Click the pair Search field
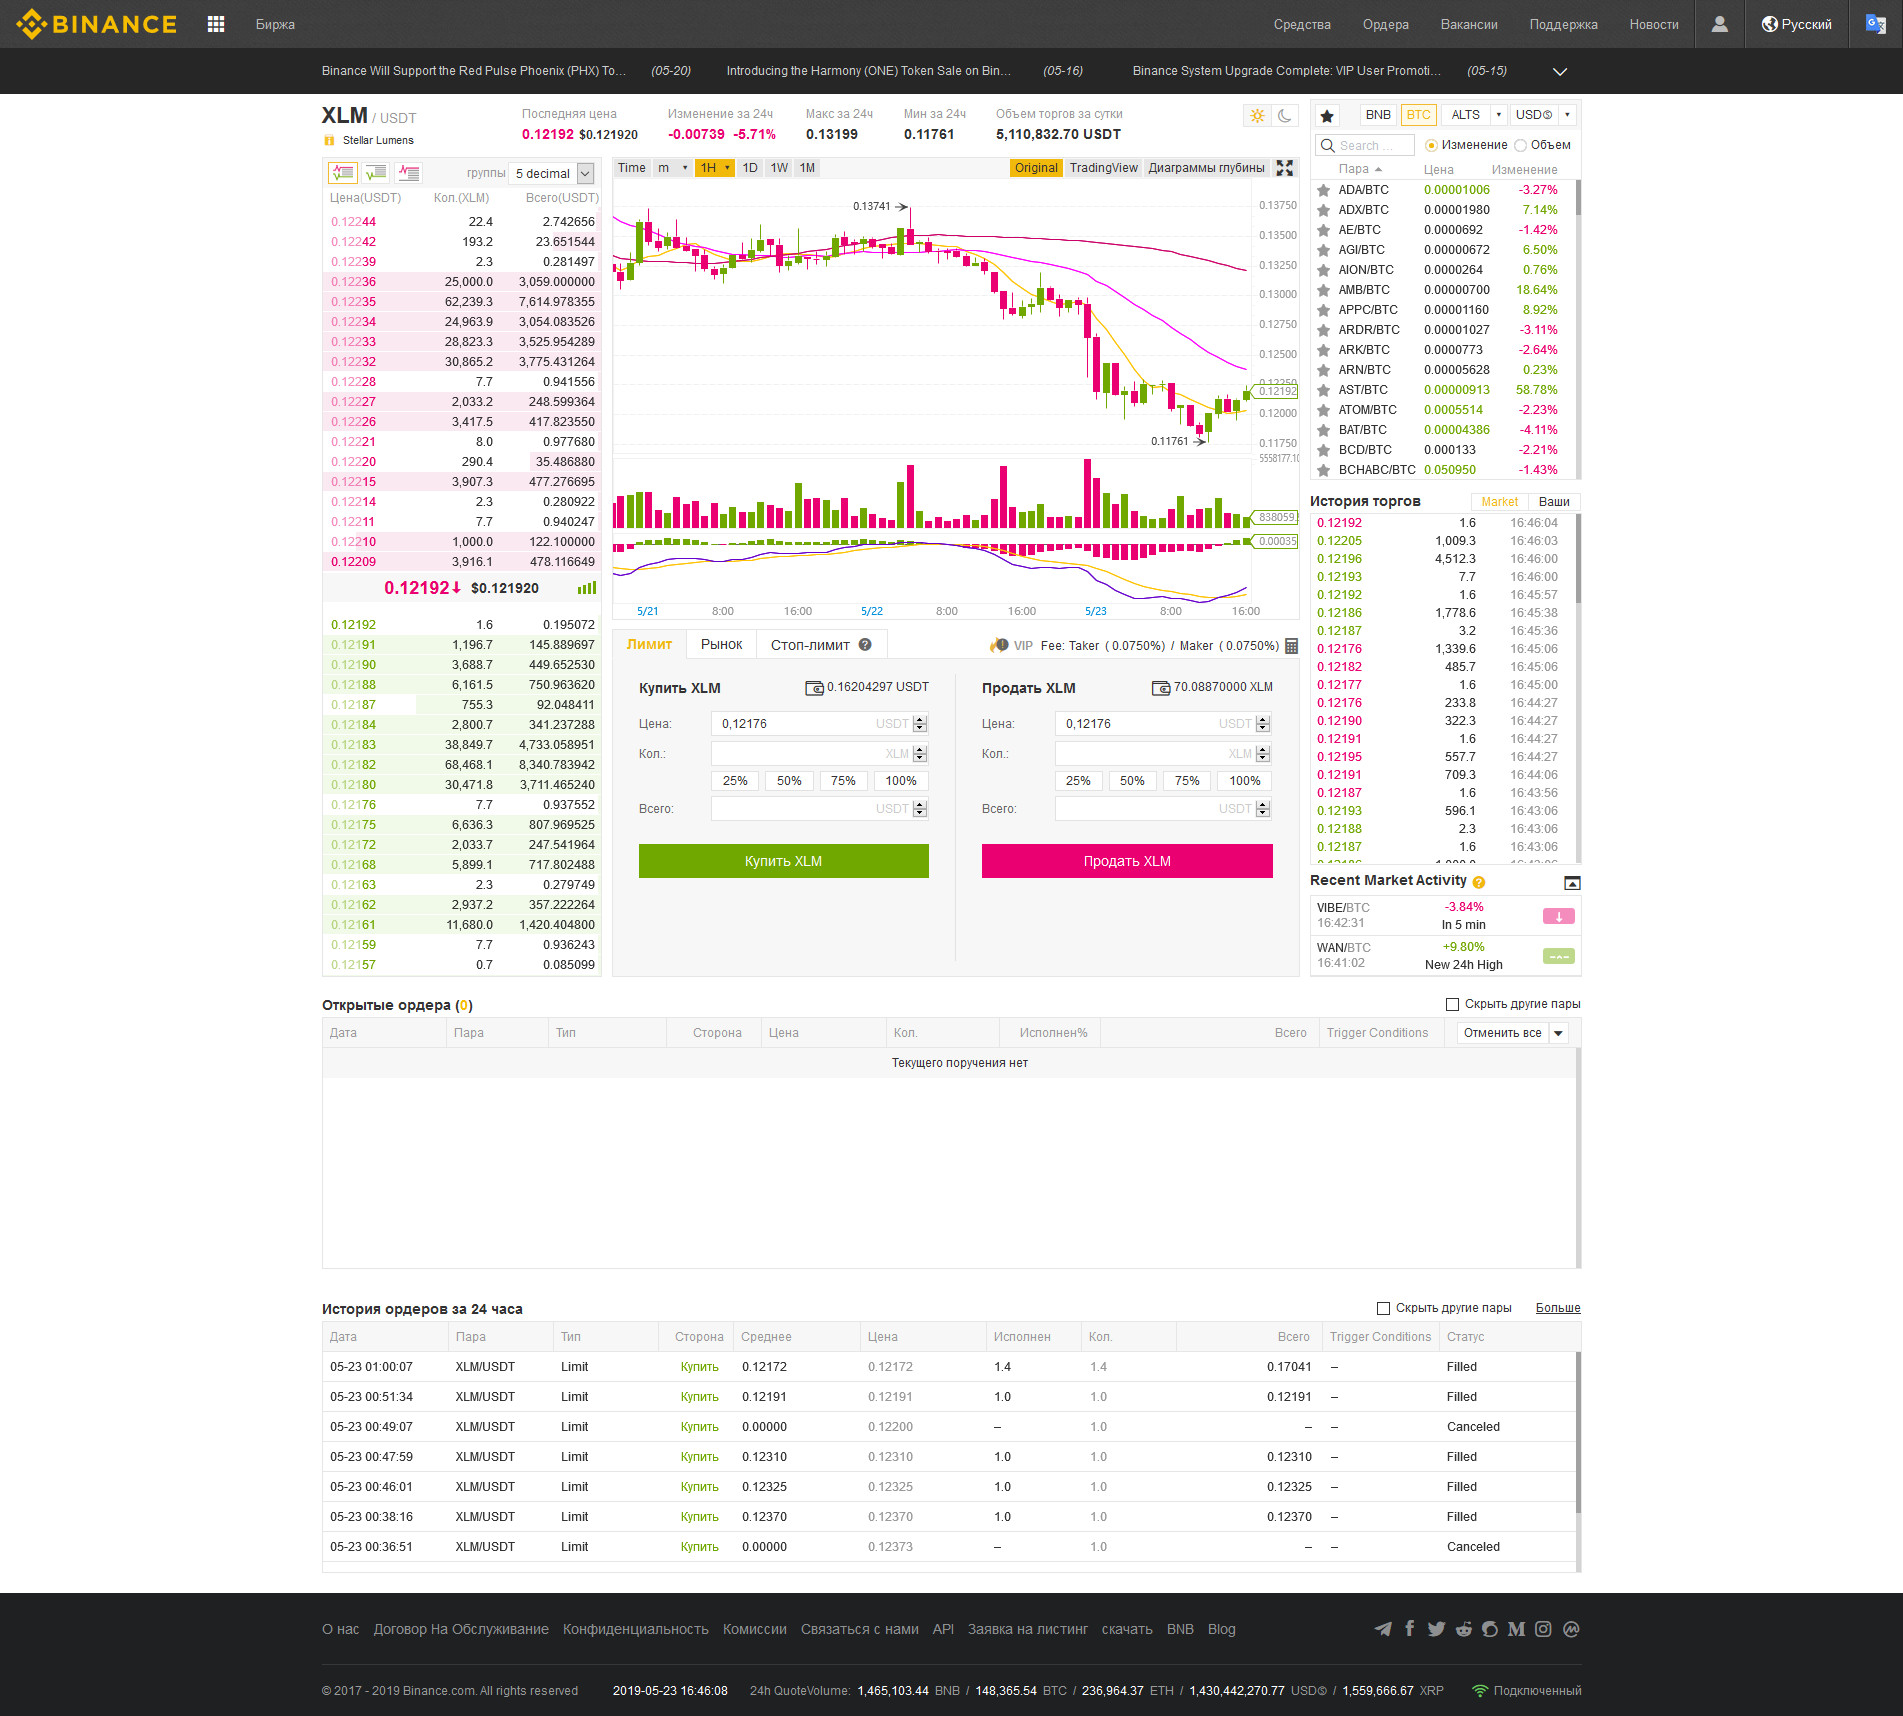1903x1716 pixels. point(1365,145)
